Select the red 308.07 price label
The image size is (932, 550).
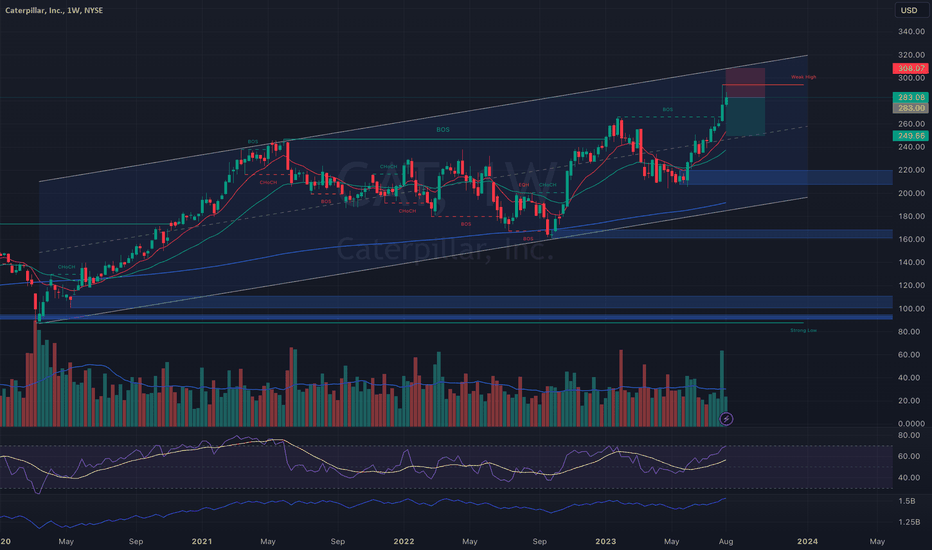point(911,68)
